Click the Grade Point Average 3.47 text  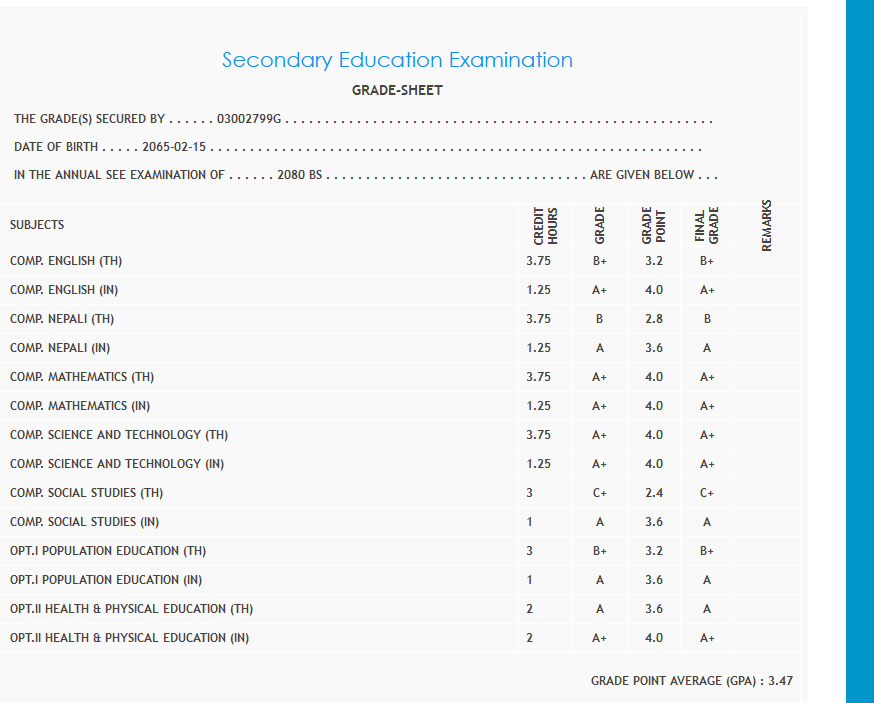point(692,681)
